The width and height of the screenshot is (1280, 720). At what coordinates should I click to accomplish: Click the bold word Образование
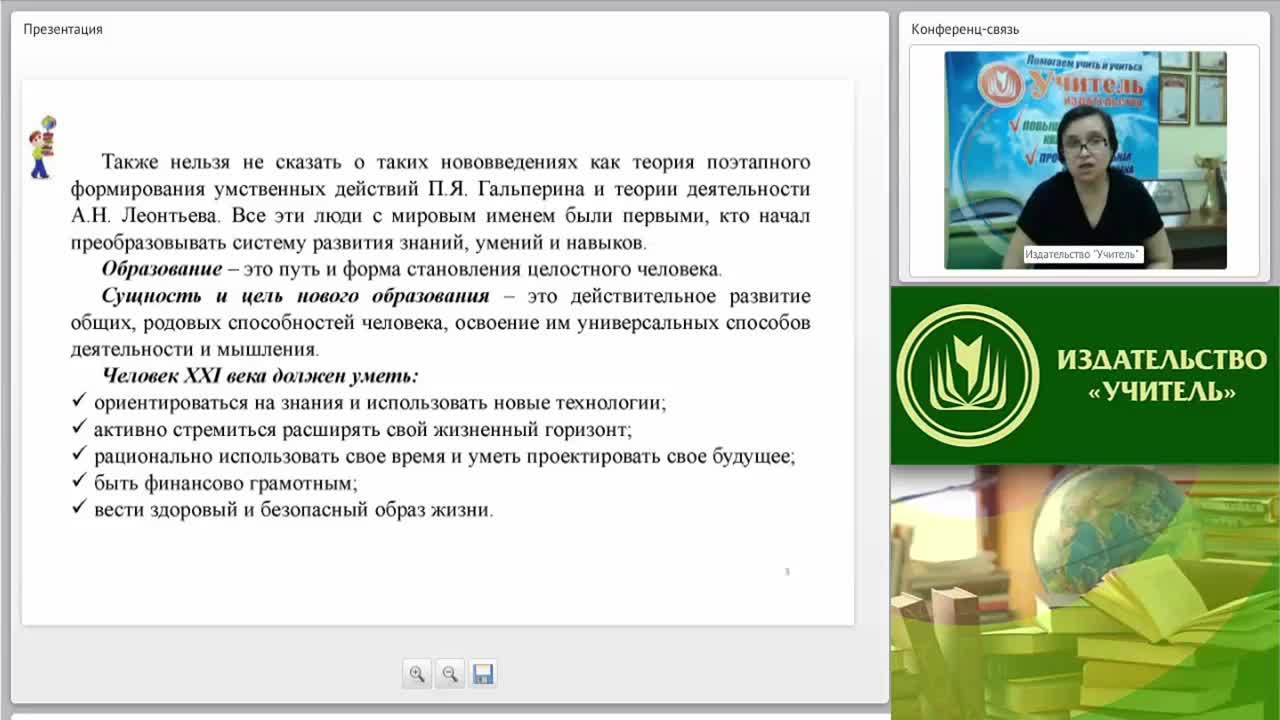pos(161,269)
